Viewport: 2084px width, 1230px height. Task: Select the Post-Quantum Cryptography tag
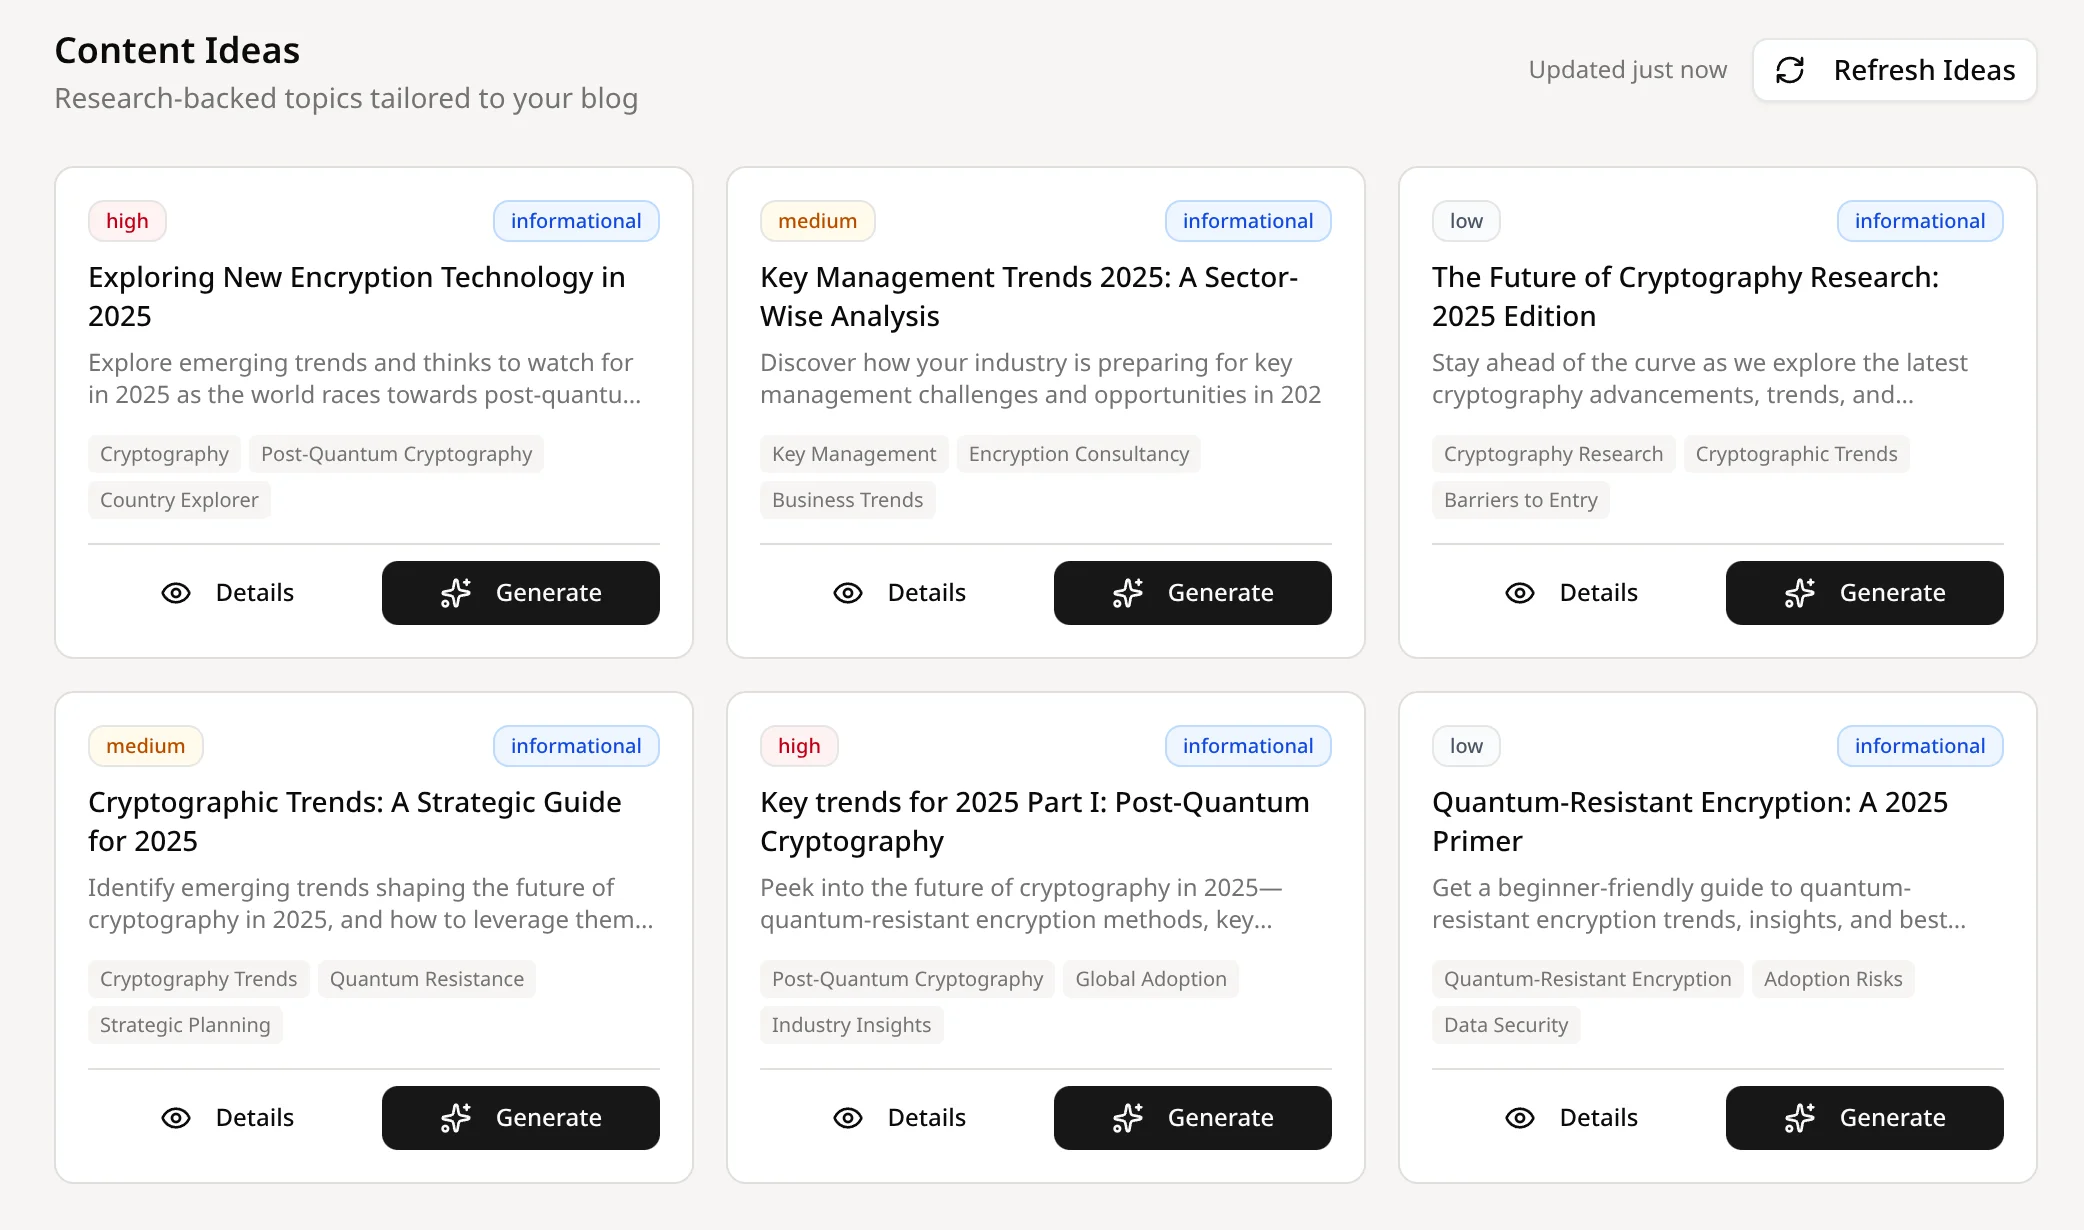[396, 454]
